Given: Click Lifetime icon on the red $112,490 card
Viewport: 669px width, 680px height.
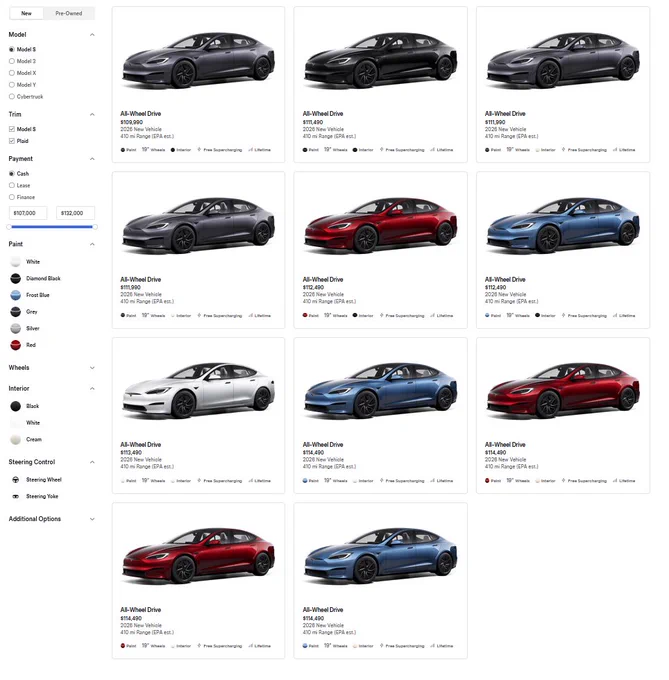Looking at the screenshot, I should tap(433, 315).
